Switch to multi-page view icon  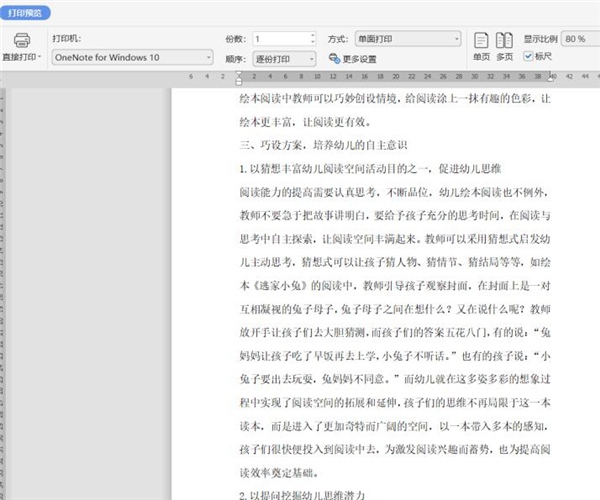pyautogui.click(x=505, y=40)
